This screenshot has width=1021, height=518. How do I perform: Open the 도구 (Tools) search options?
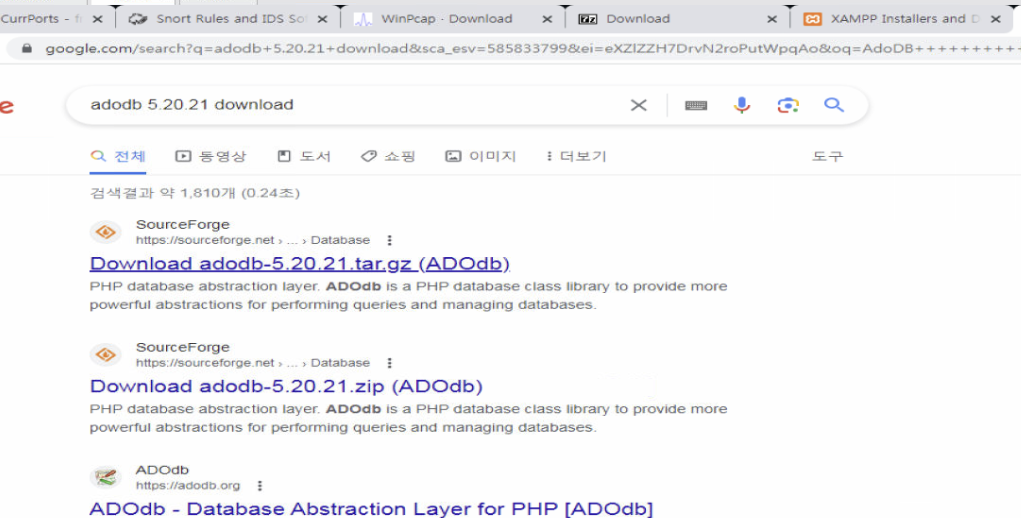point(827,156)
